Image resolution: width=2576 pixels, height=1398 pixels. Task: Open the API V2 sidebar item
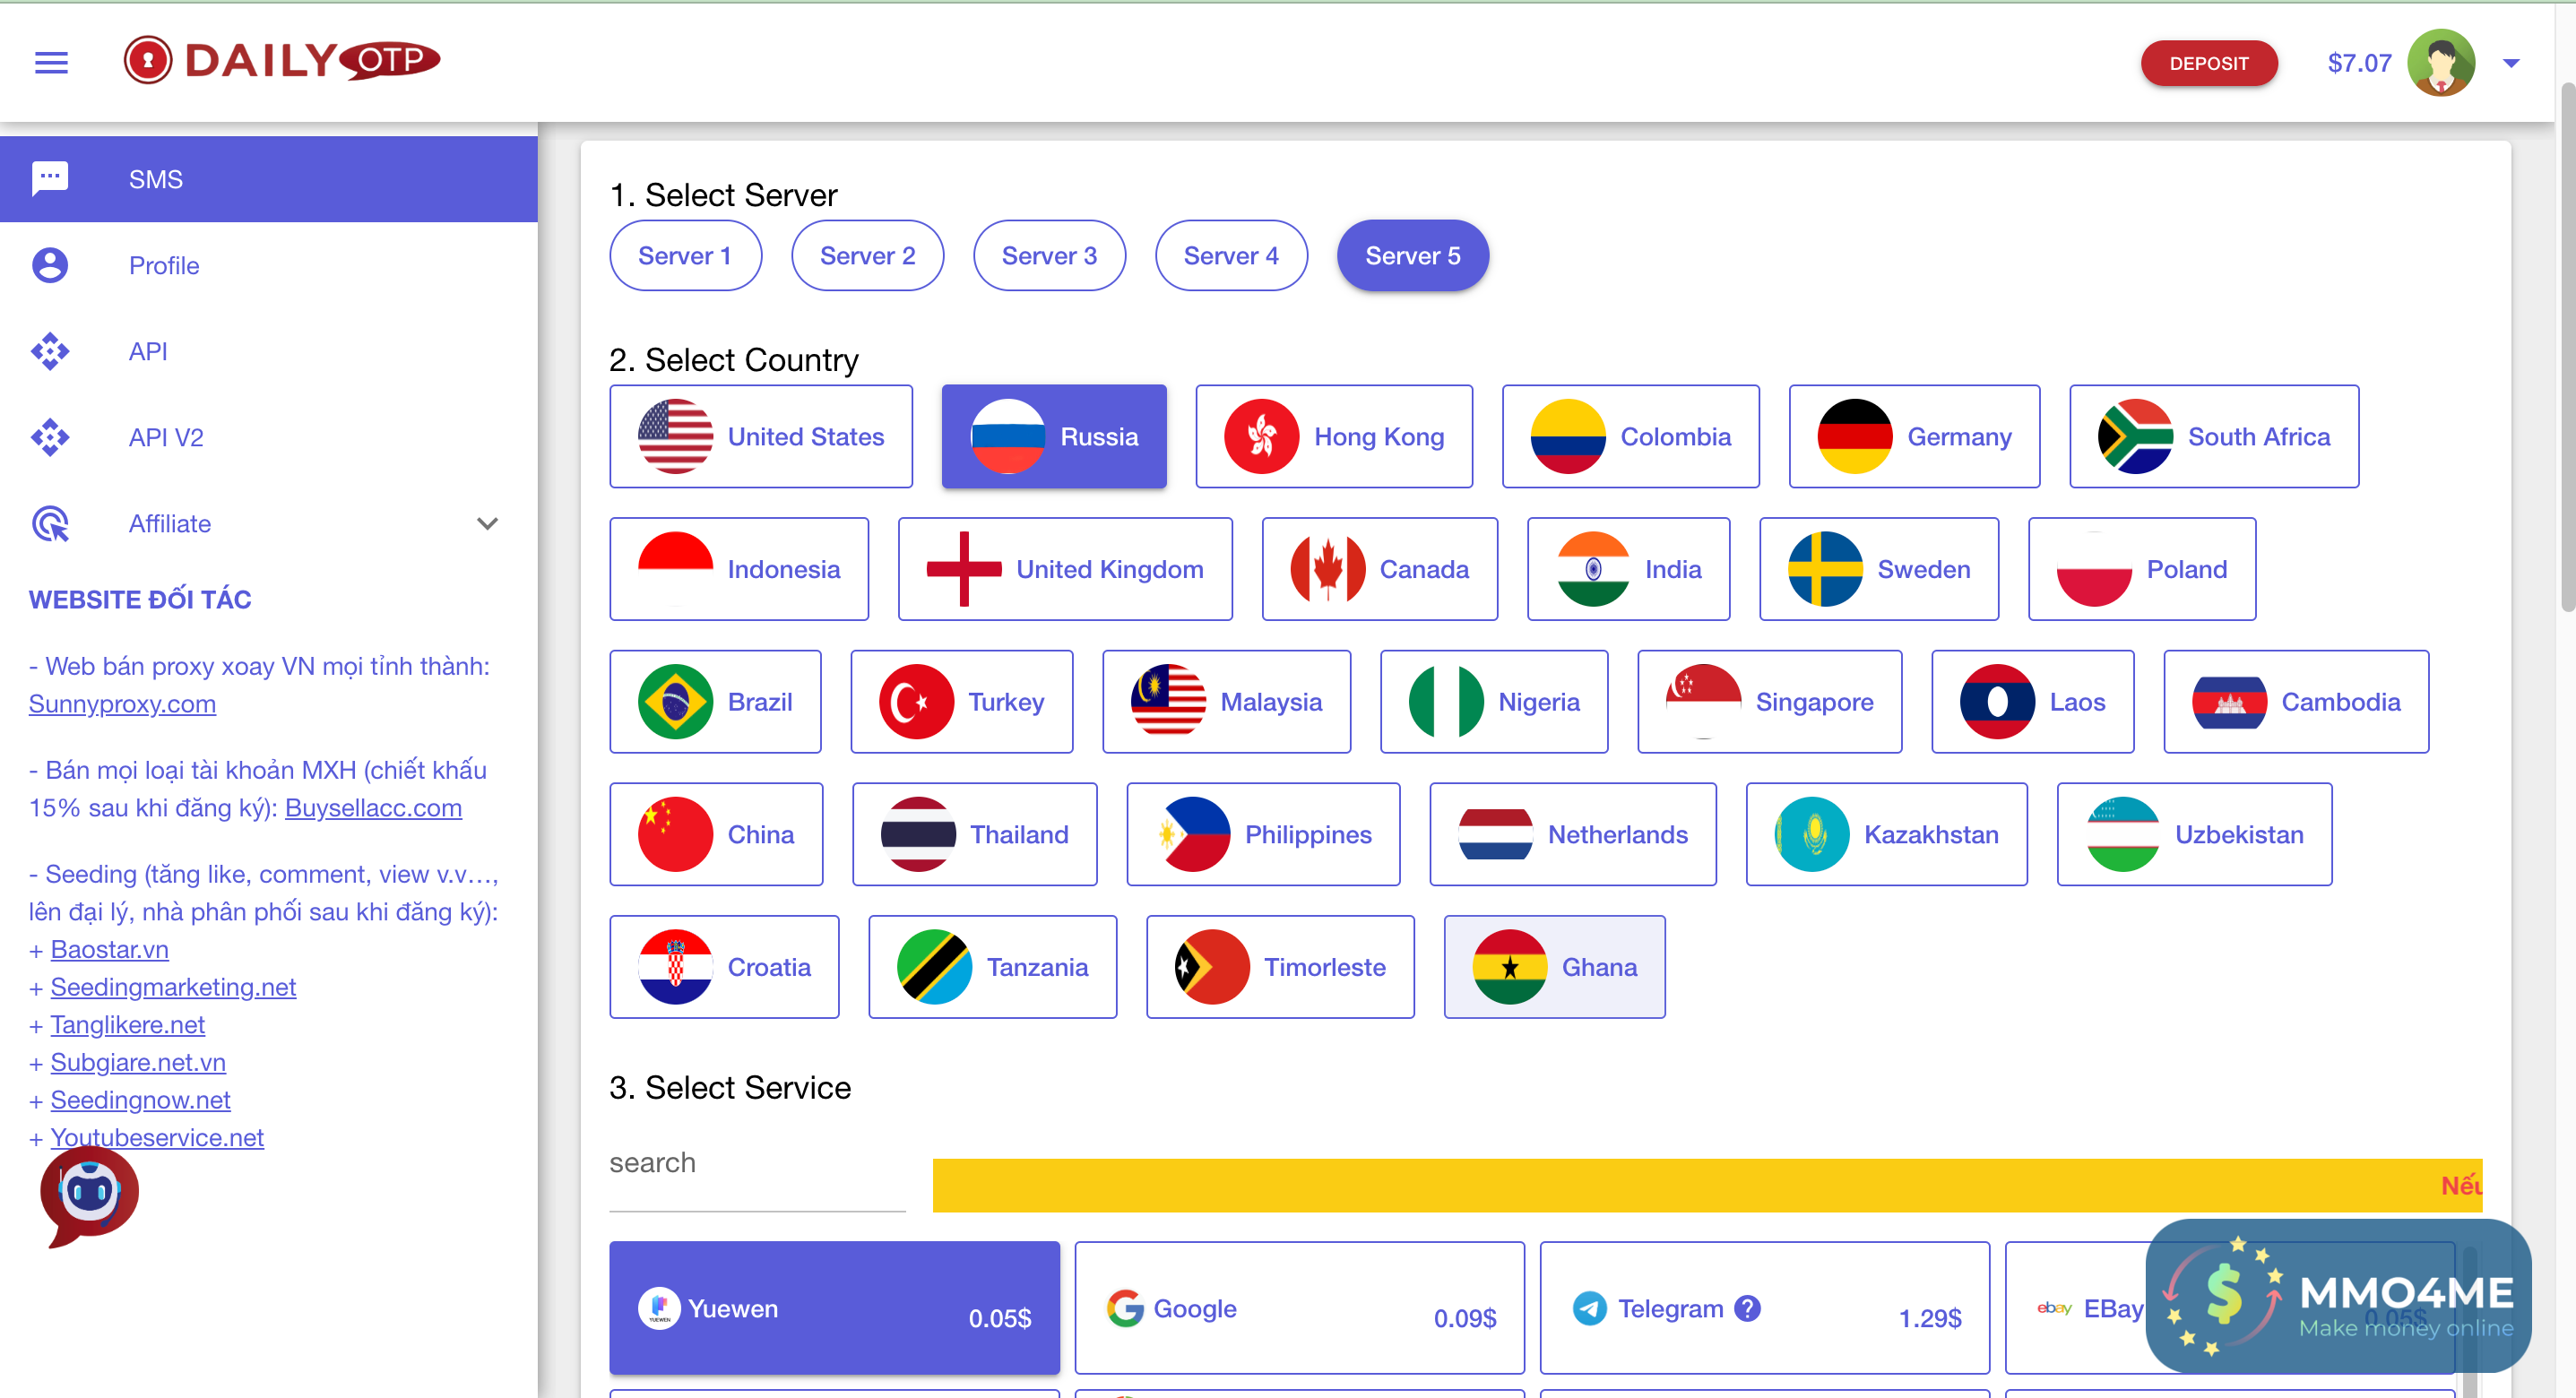[166, 437]
